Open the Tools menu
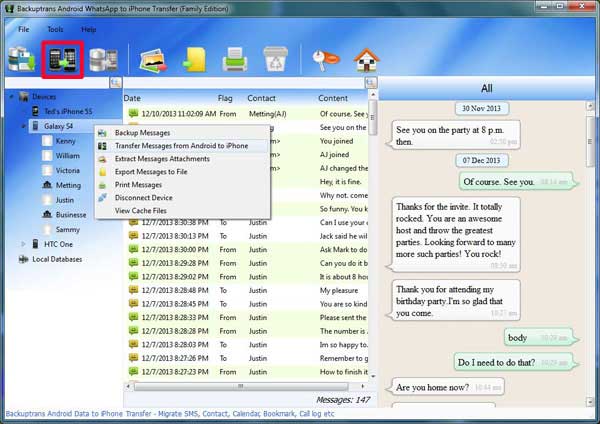600x424 pixels. tap(55, 29)
